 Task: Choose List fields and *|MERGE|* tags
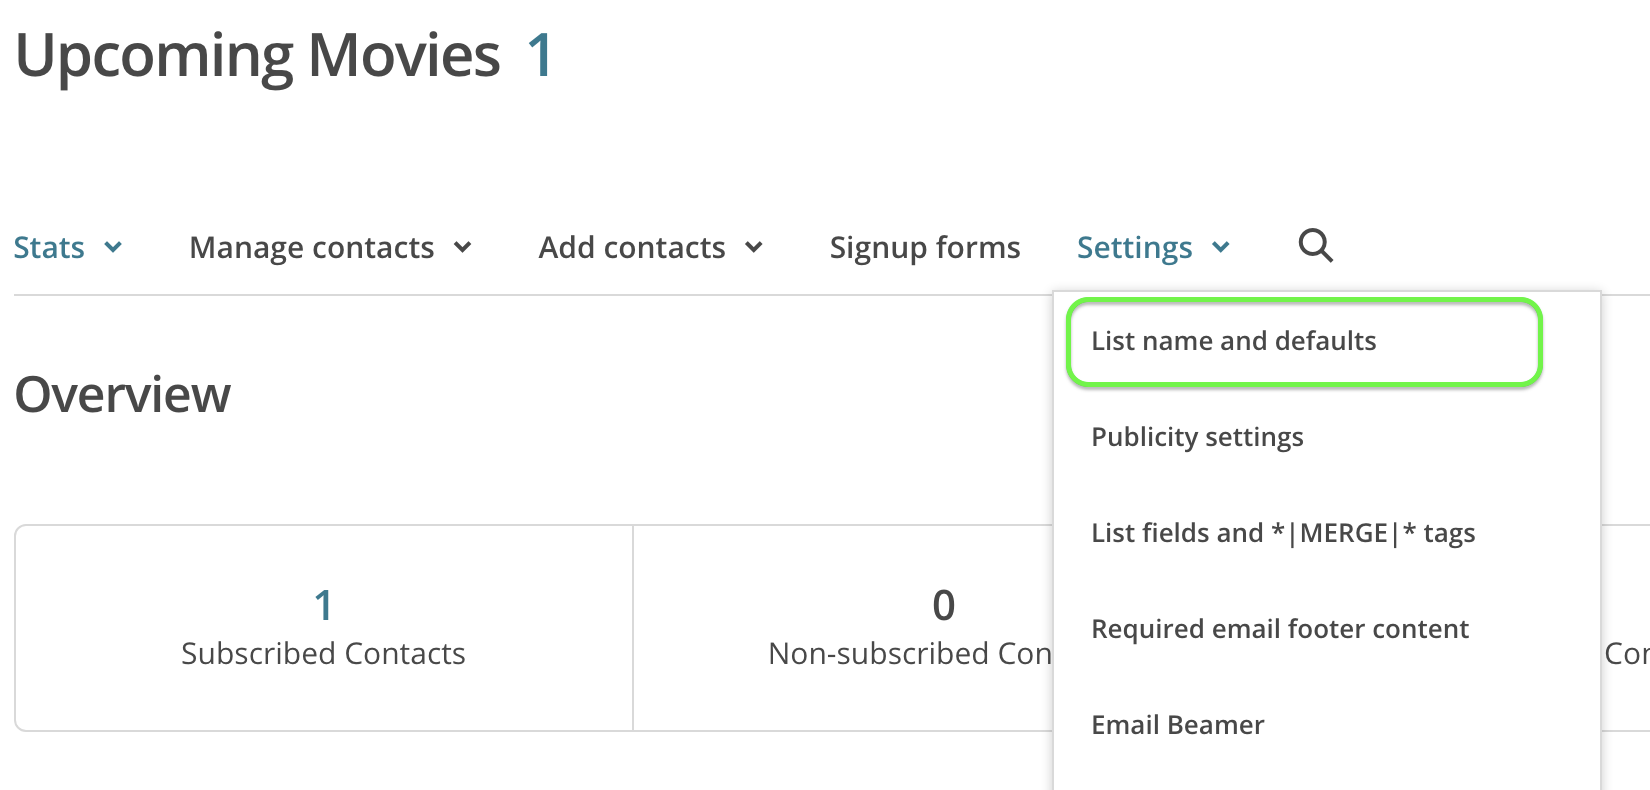click(x=1283, y=533)
